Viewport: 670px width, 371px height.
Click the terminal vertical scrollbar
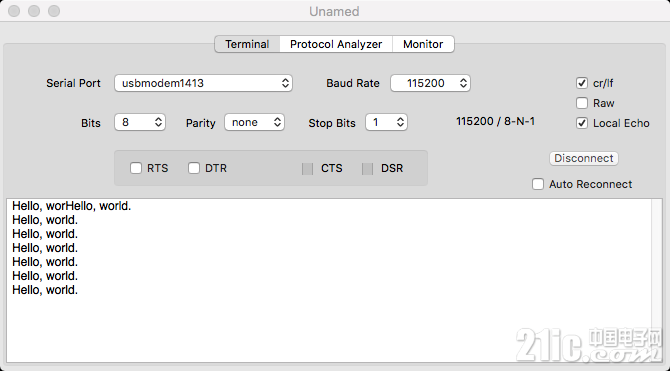[657, 280]
